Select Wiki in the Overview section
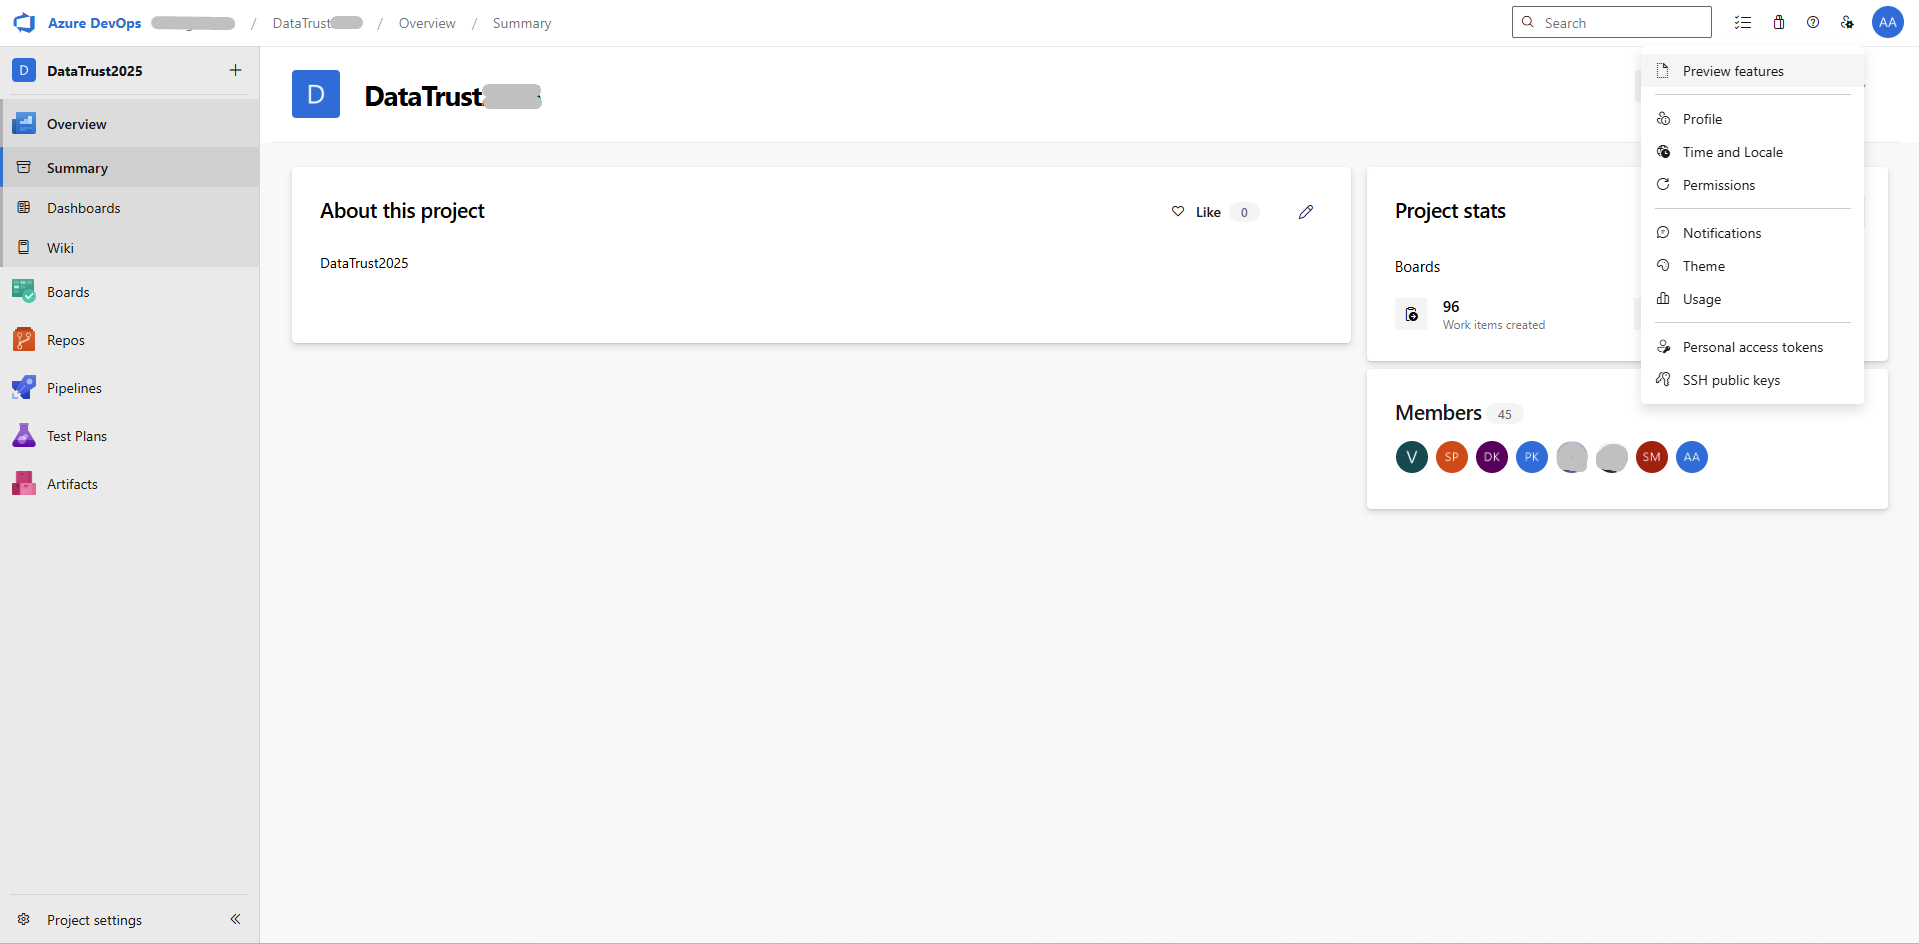Image resolution: width=1919 pixels, height=944 pixels. click(130, 248)
